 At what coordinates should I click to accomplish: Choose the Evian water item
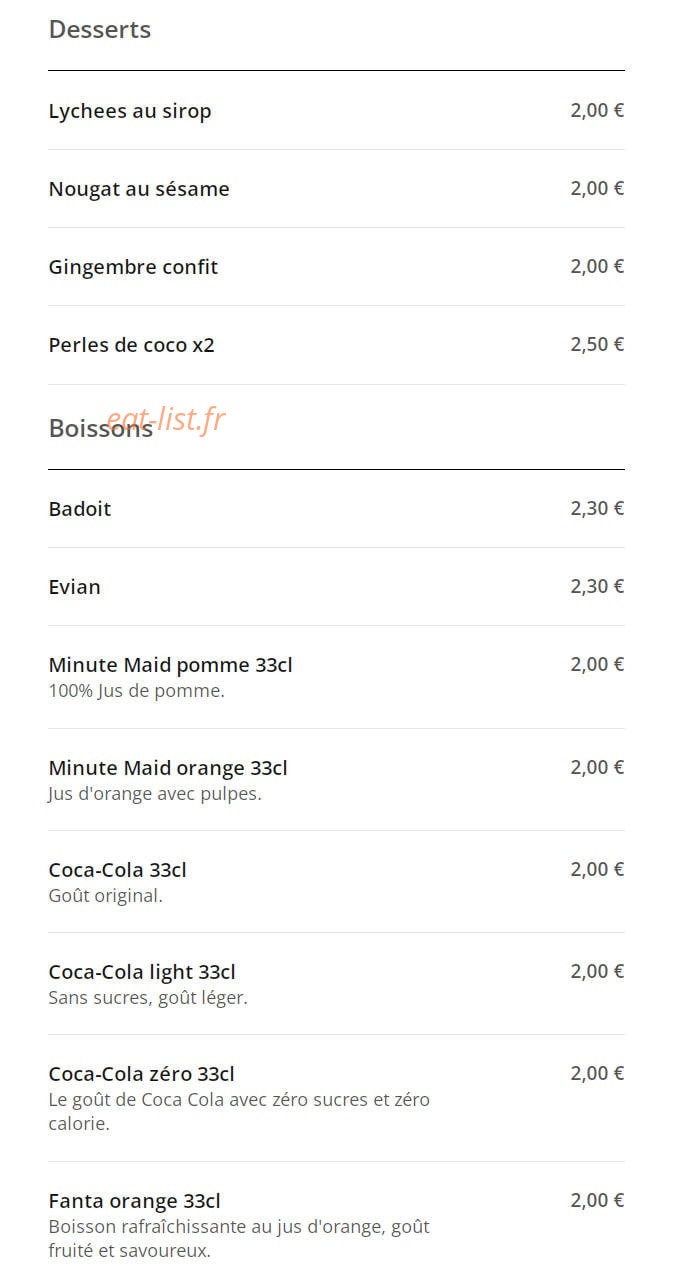[336, 587]
